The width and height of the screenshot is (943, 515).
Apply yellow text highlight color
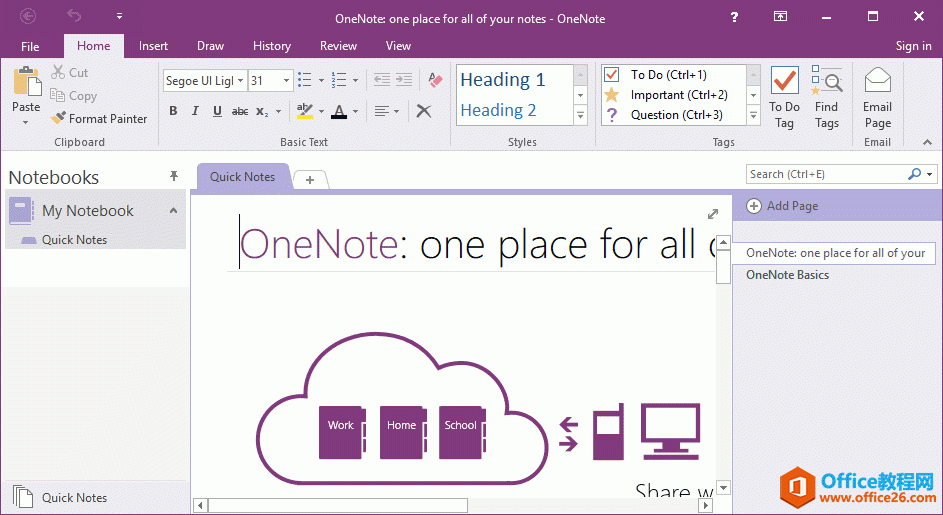[305, 111]
